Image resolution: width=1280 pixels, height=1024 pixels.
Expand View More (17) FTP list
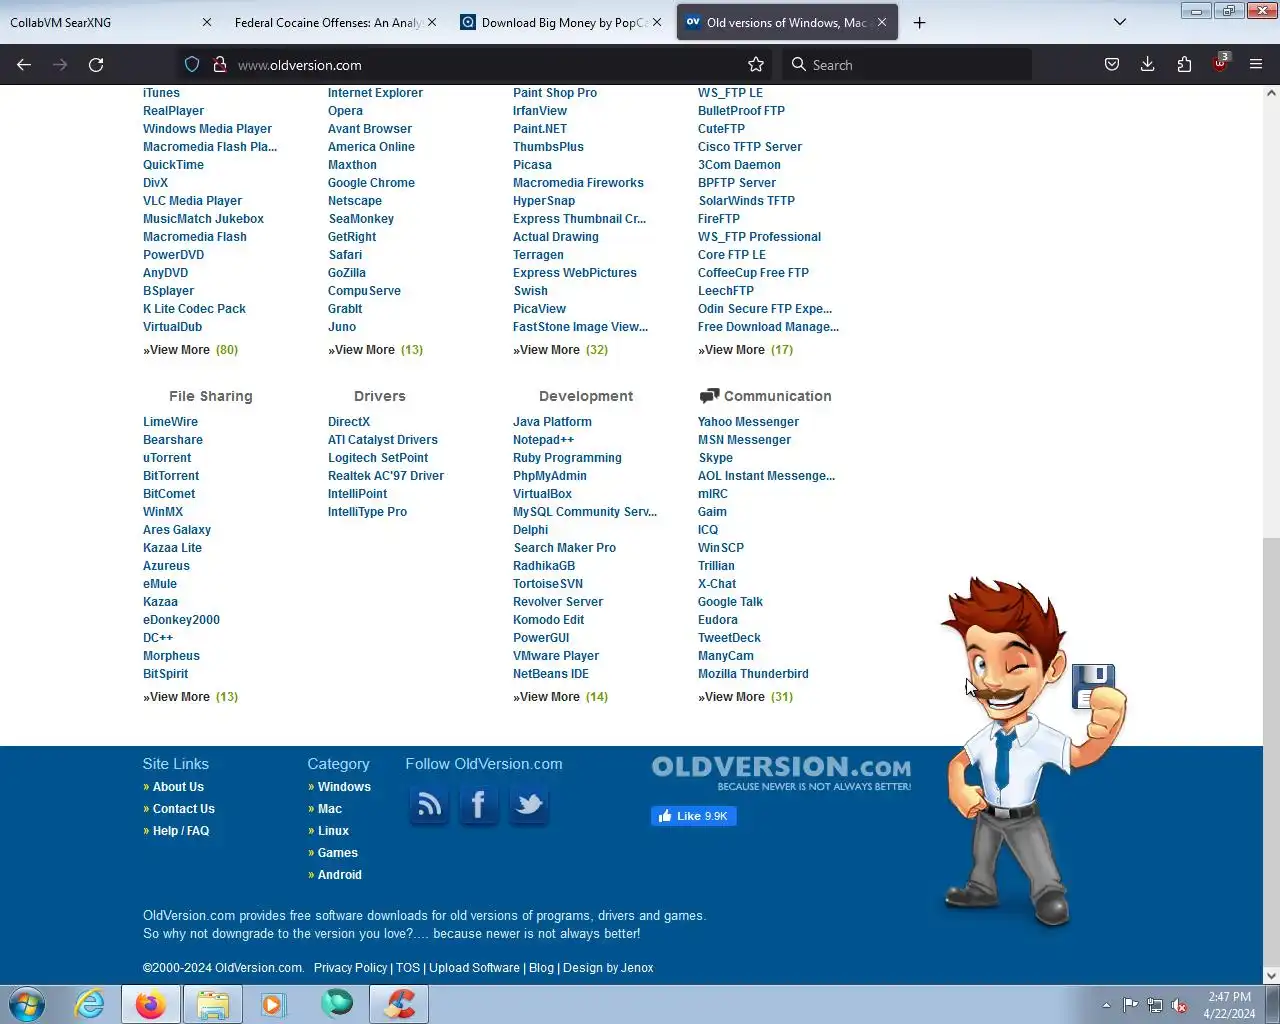click(x=745, y=350)
